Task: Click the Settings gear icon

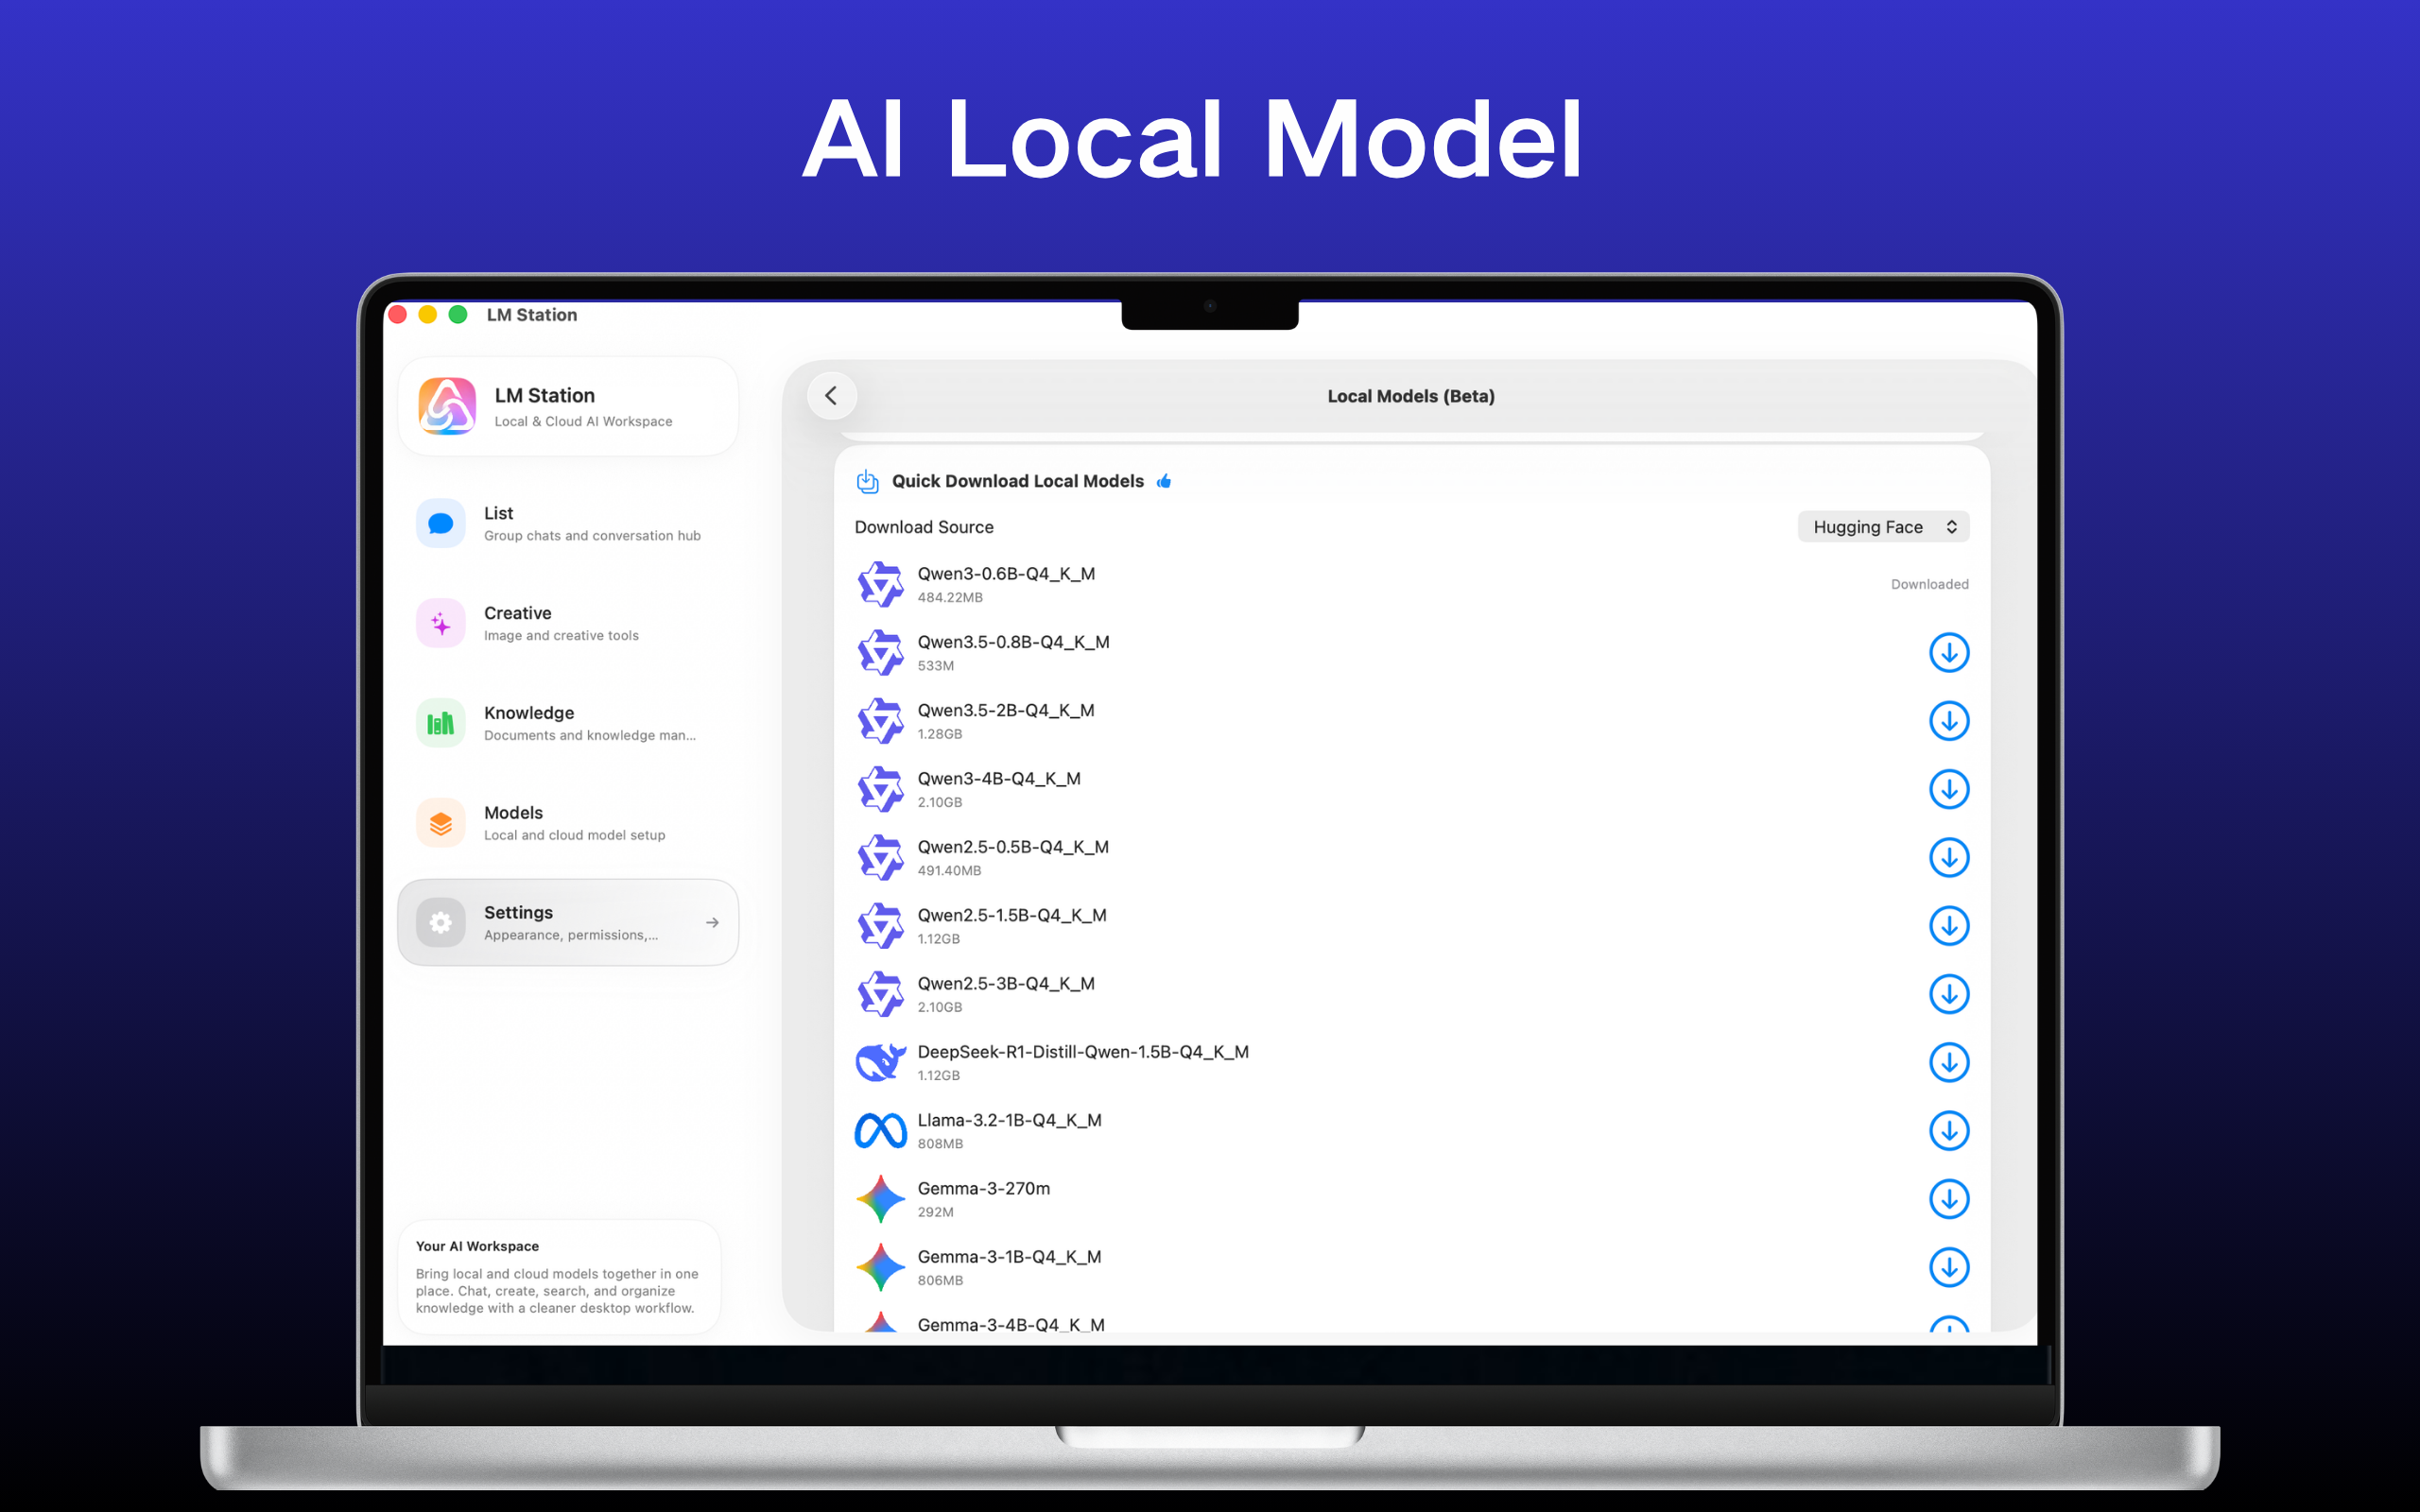Action: pos(440,922)
